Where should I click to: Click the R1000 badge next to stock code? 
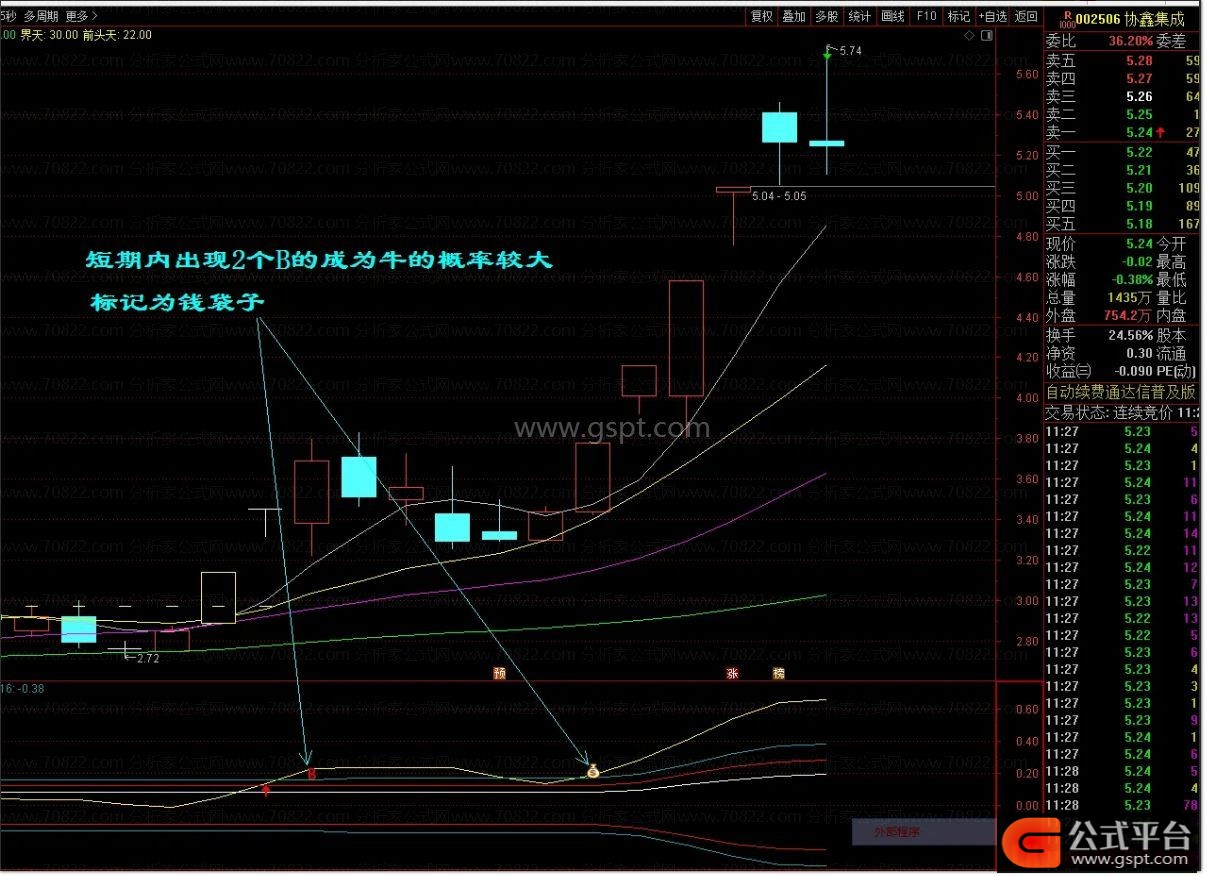tap(1067, 17)
